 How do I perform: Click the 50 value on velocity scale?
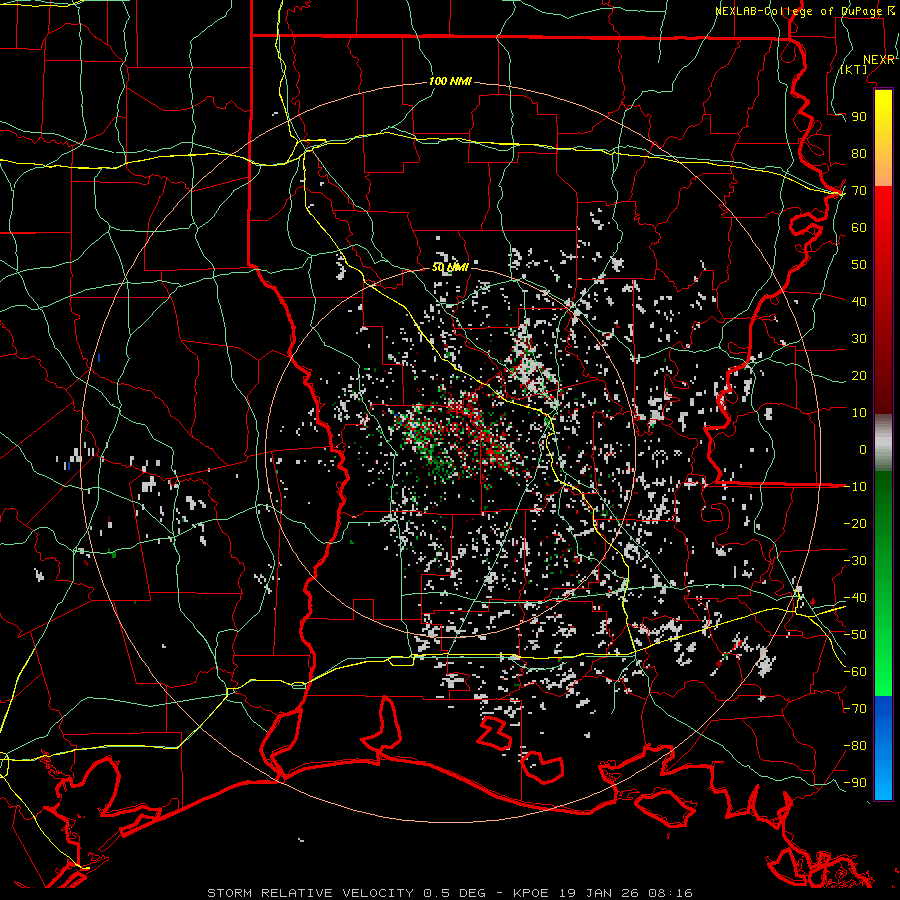click(859, 265)
